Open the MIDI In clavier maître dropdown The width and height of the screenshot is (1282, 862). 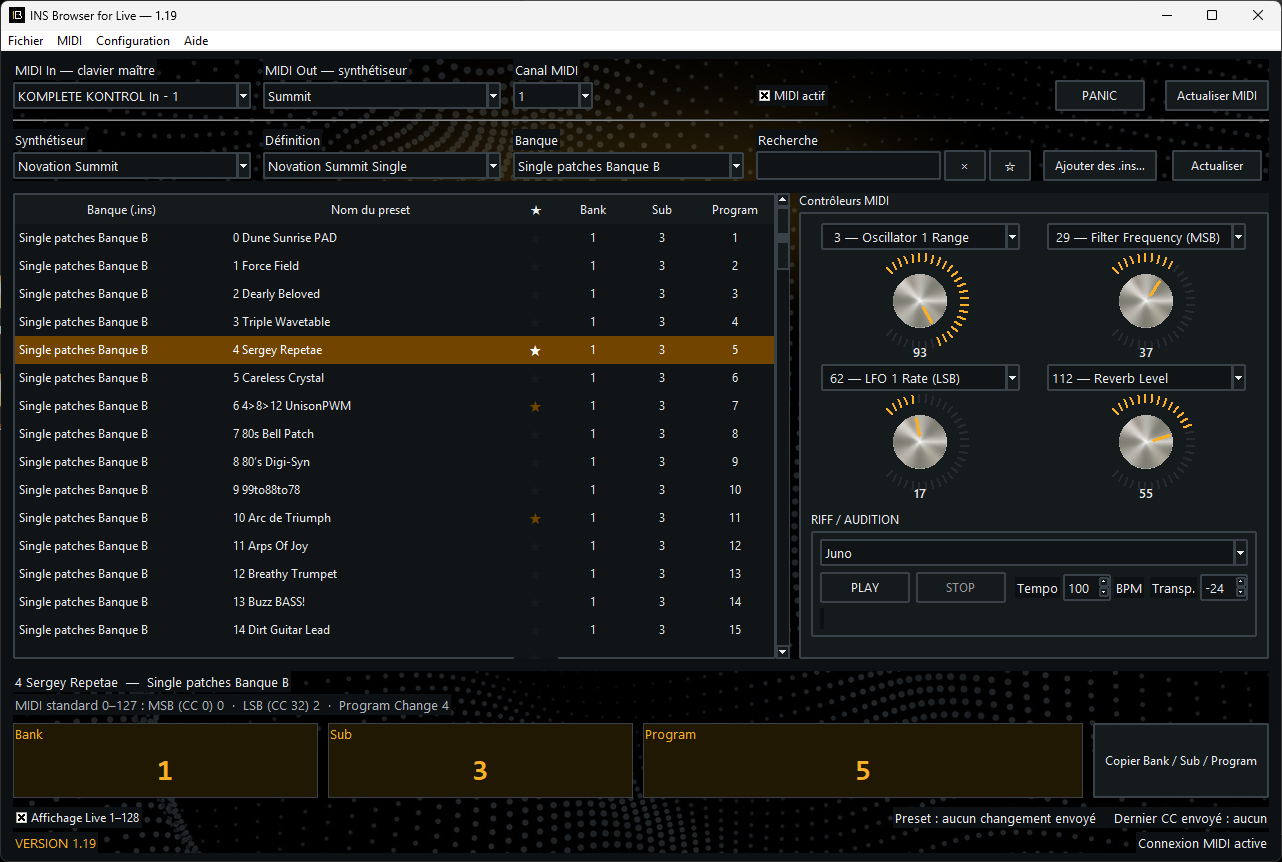132,96
